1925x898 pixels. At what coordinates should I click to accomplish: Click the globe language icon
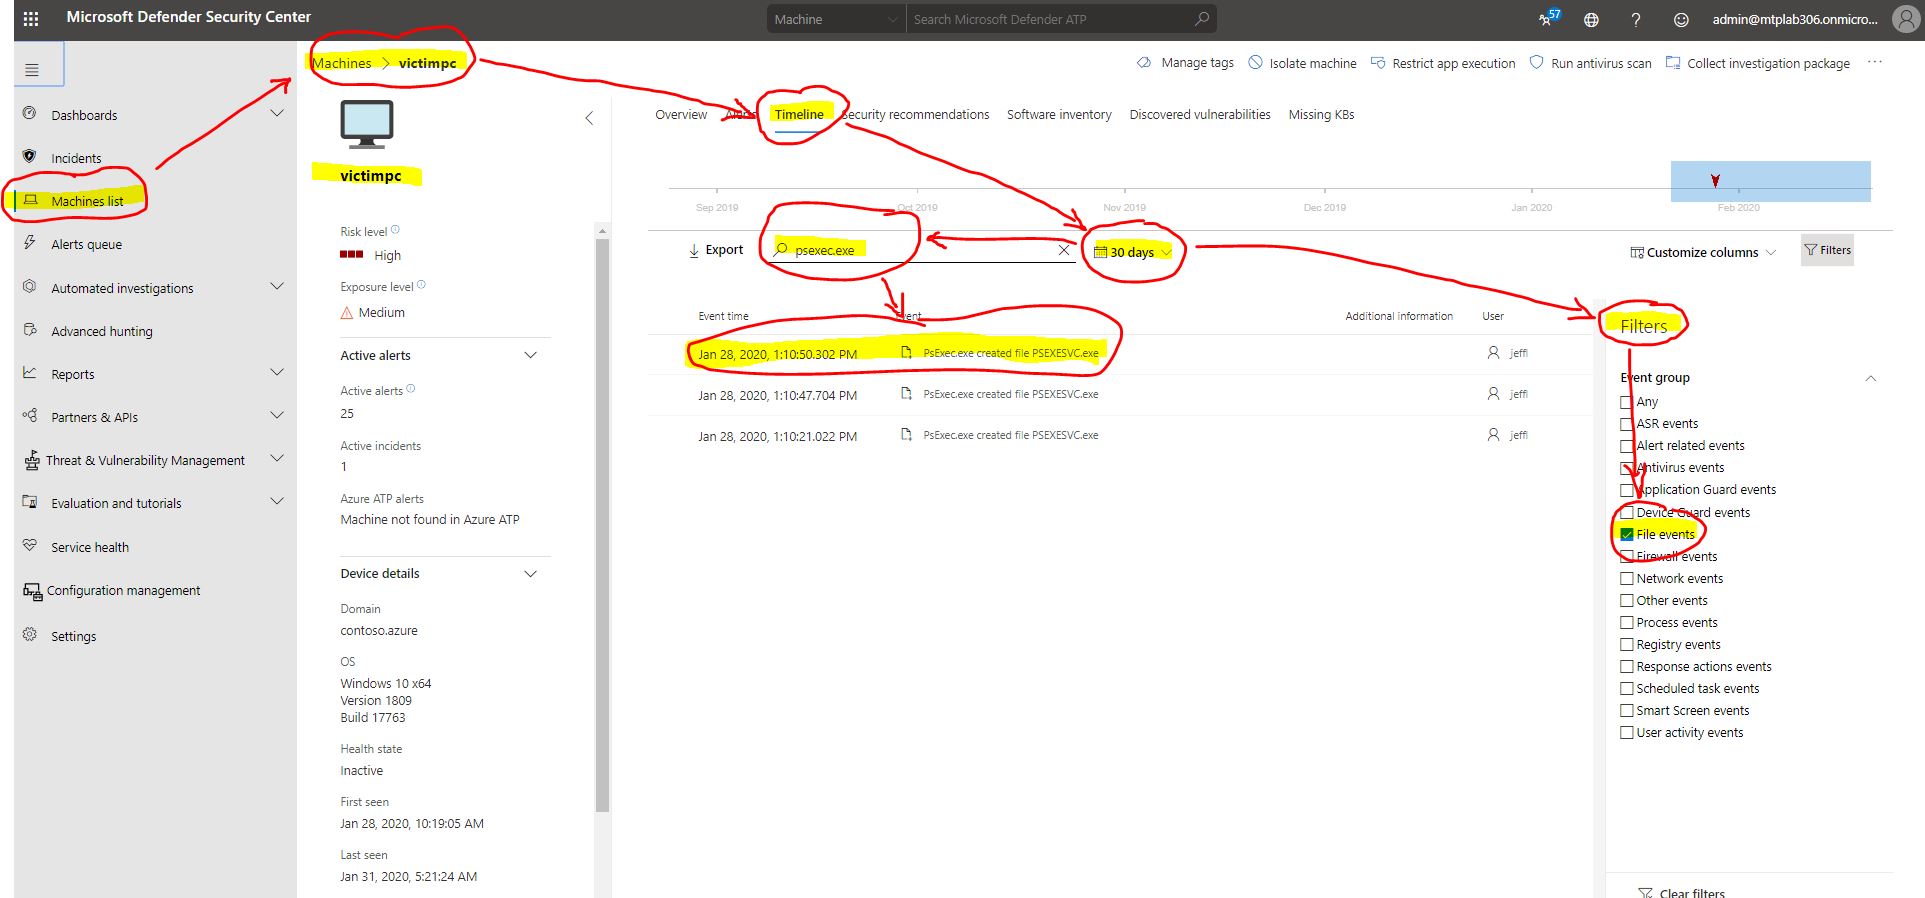1591,19
